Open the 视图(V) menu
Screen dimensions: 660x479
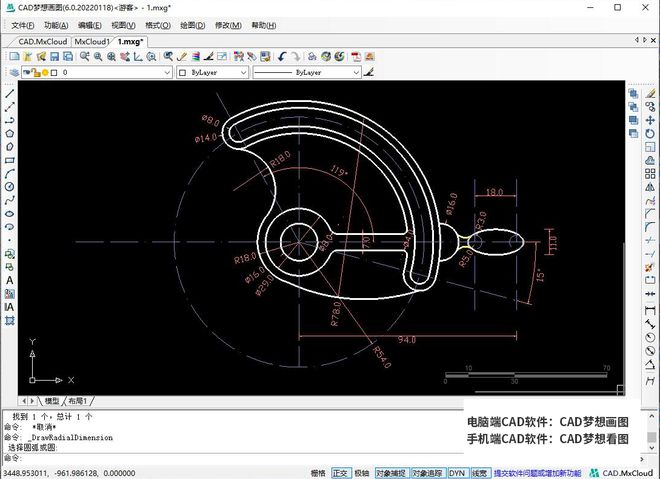(x=123, y=25)
